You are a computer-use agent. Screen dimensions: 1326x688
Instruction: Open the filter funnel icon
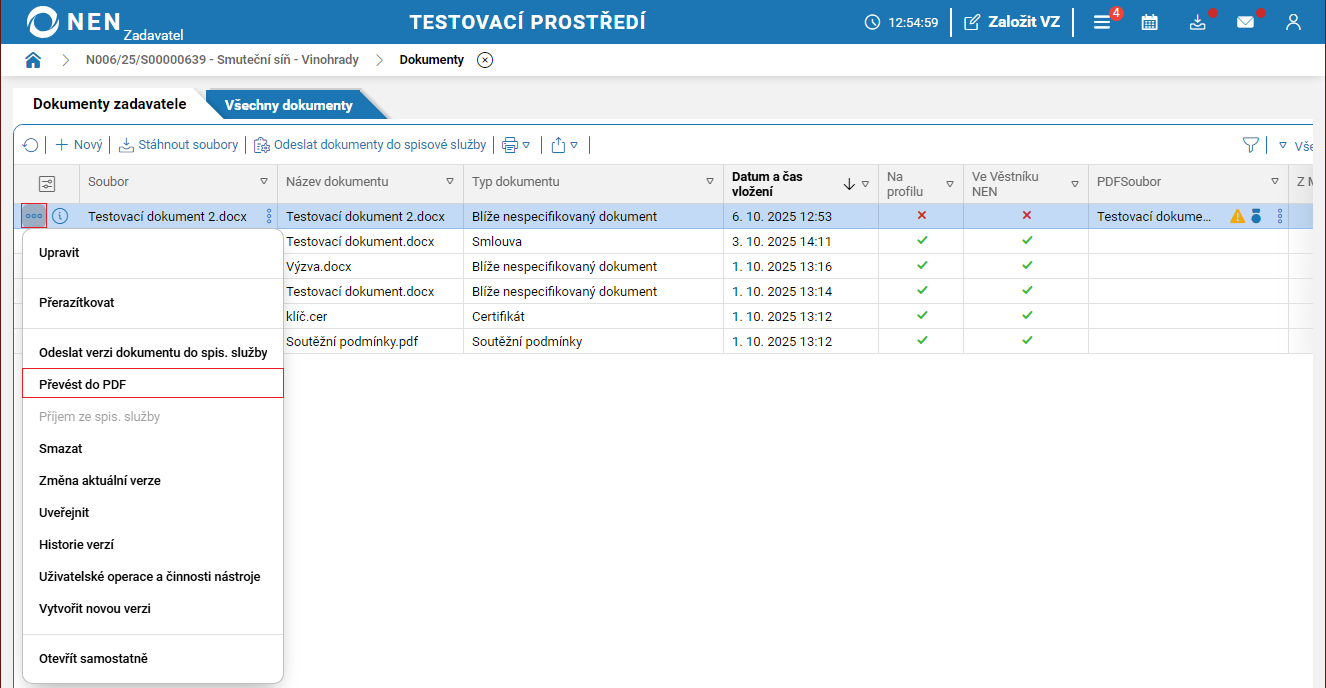(x=1250, y=145)
